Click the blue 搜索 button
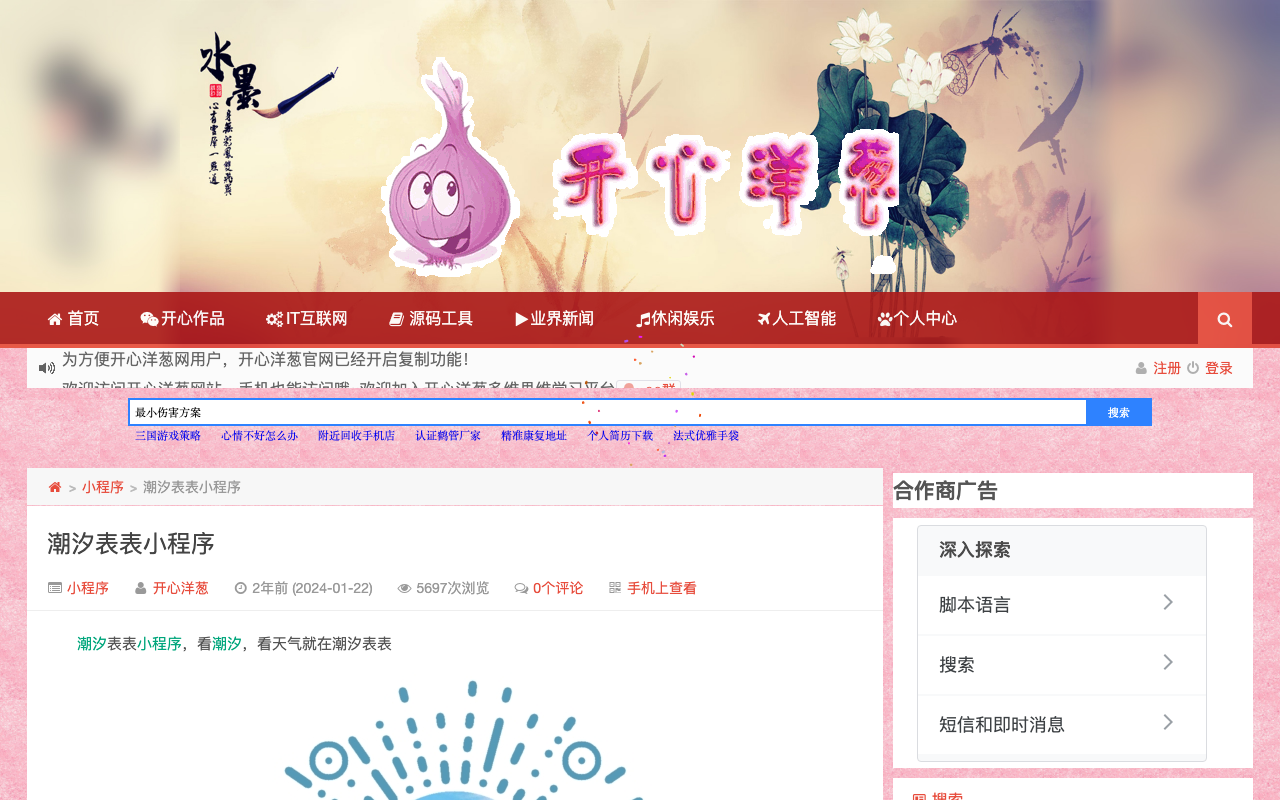Image resolution: width=1280 pixels, height=800 pixels. pos(1119,412)
